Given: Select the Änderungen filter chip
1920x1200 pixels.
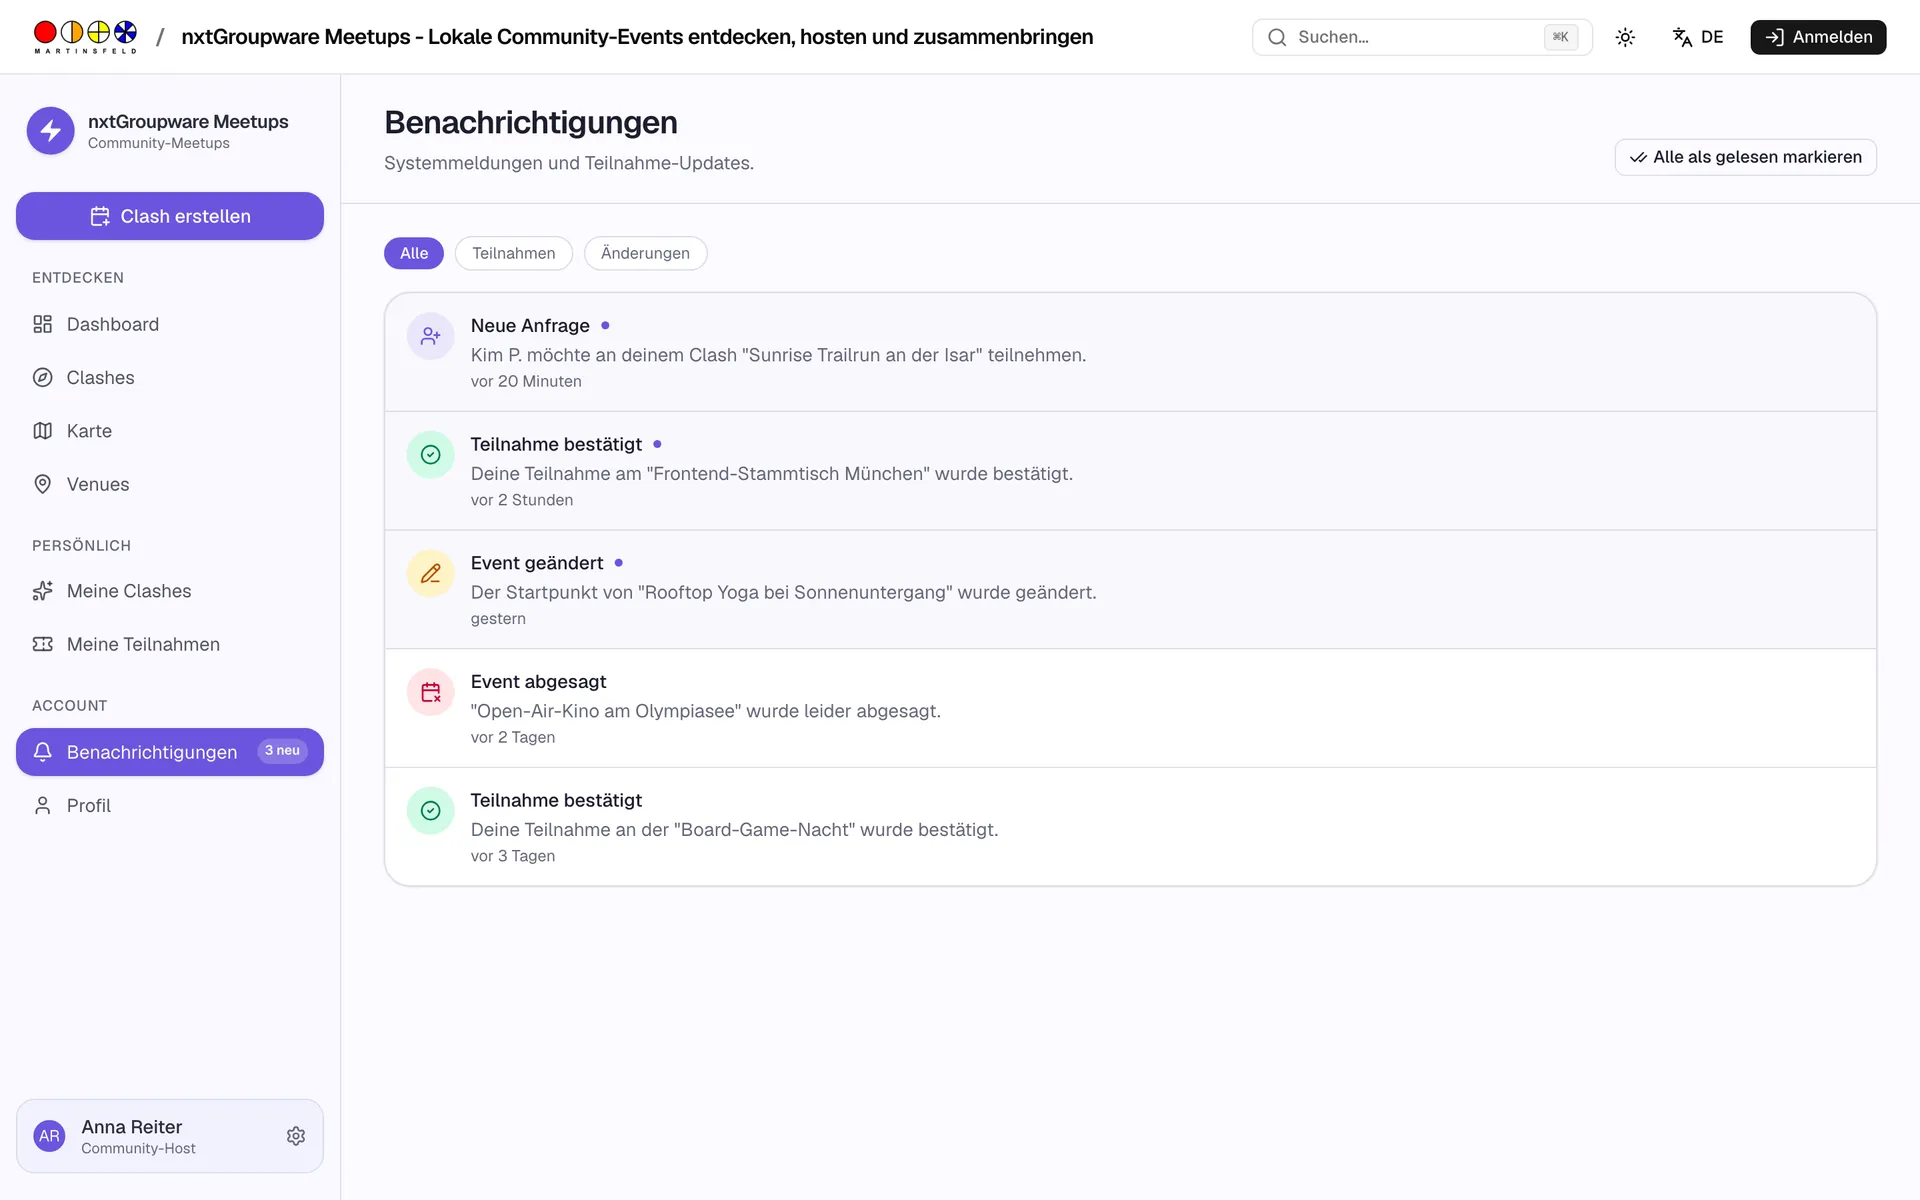Looking at the screenshot, I should pyautogui.click(x=645, y=253).
